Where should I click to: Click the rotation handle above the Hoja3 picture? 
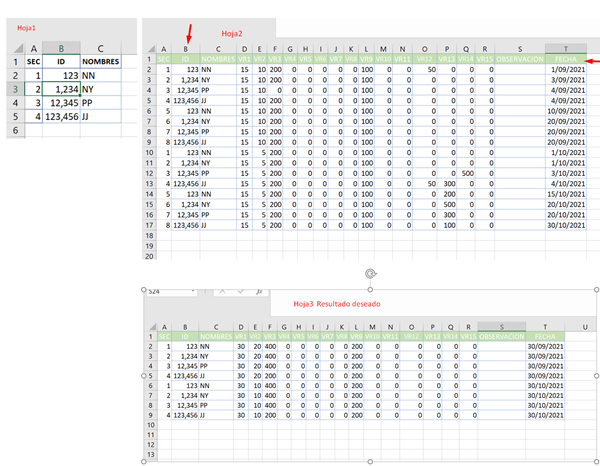click(370, 274)
